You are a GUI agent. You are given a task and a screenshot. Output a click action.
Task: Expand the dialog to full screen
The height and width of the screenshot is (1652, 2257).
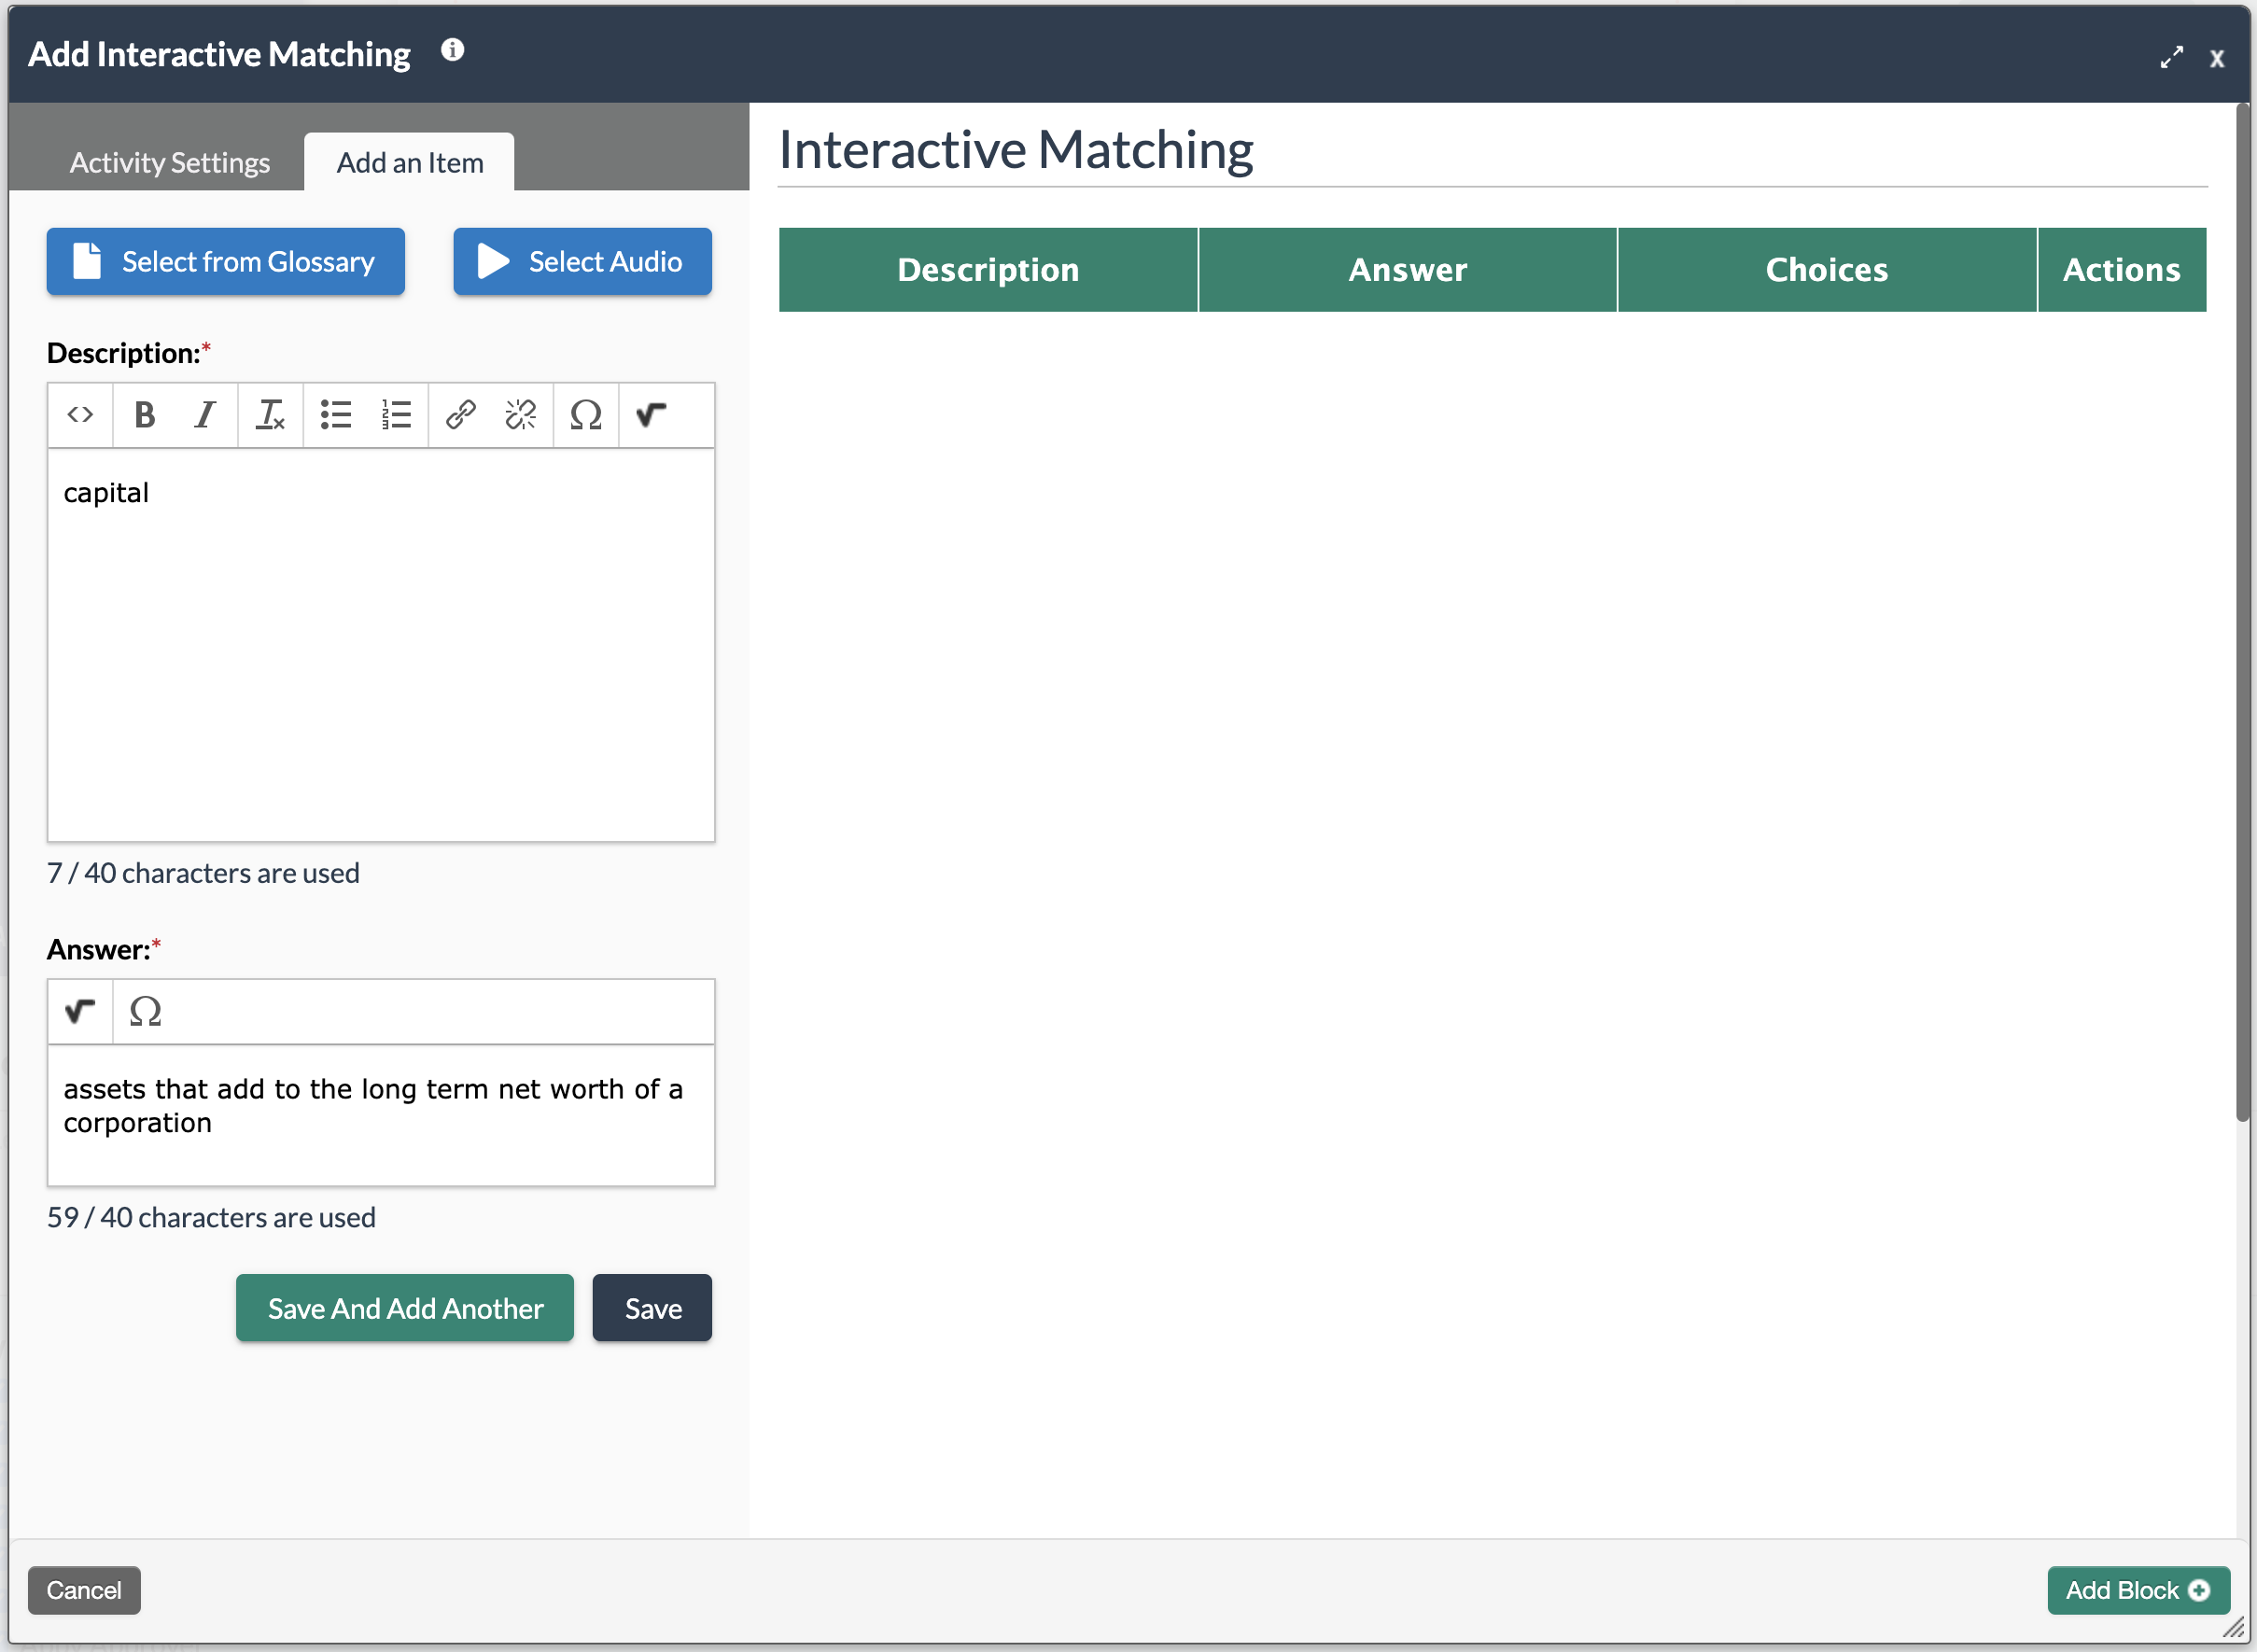(x=2171, y=57)
